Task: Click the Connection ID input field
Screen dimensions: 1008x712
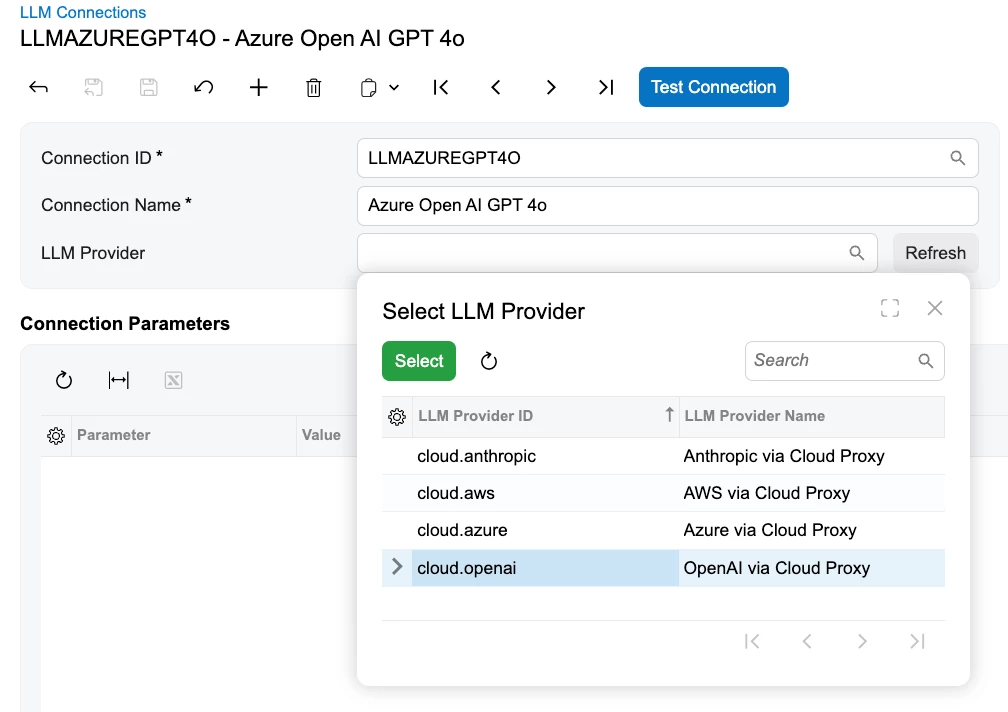Action: click(667, 158)
